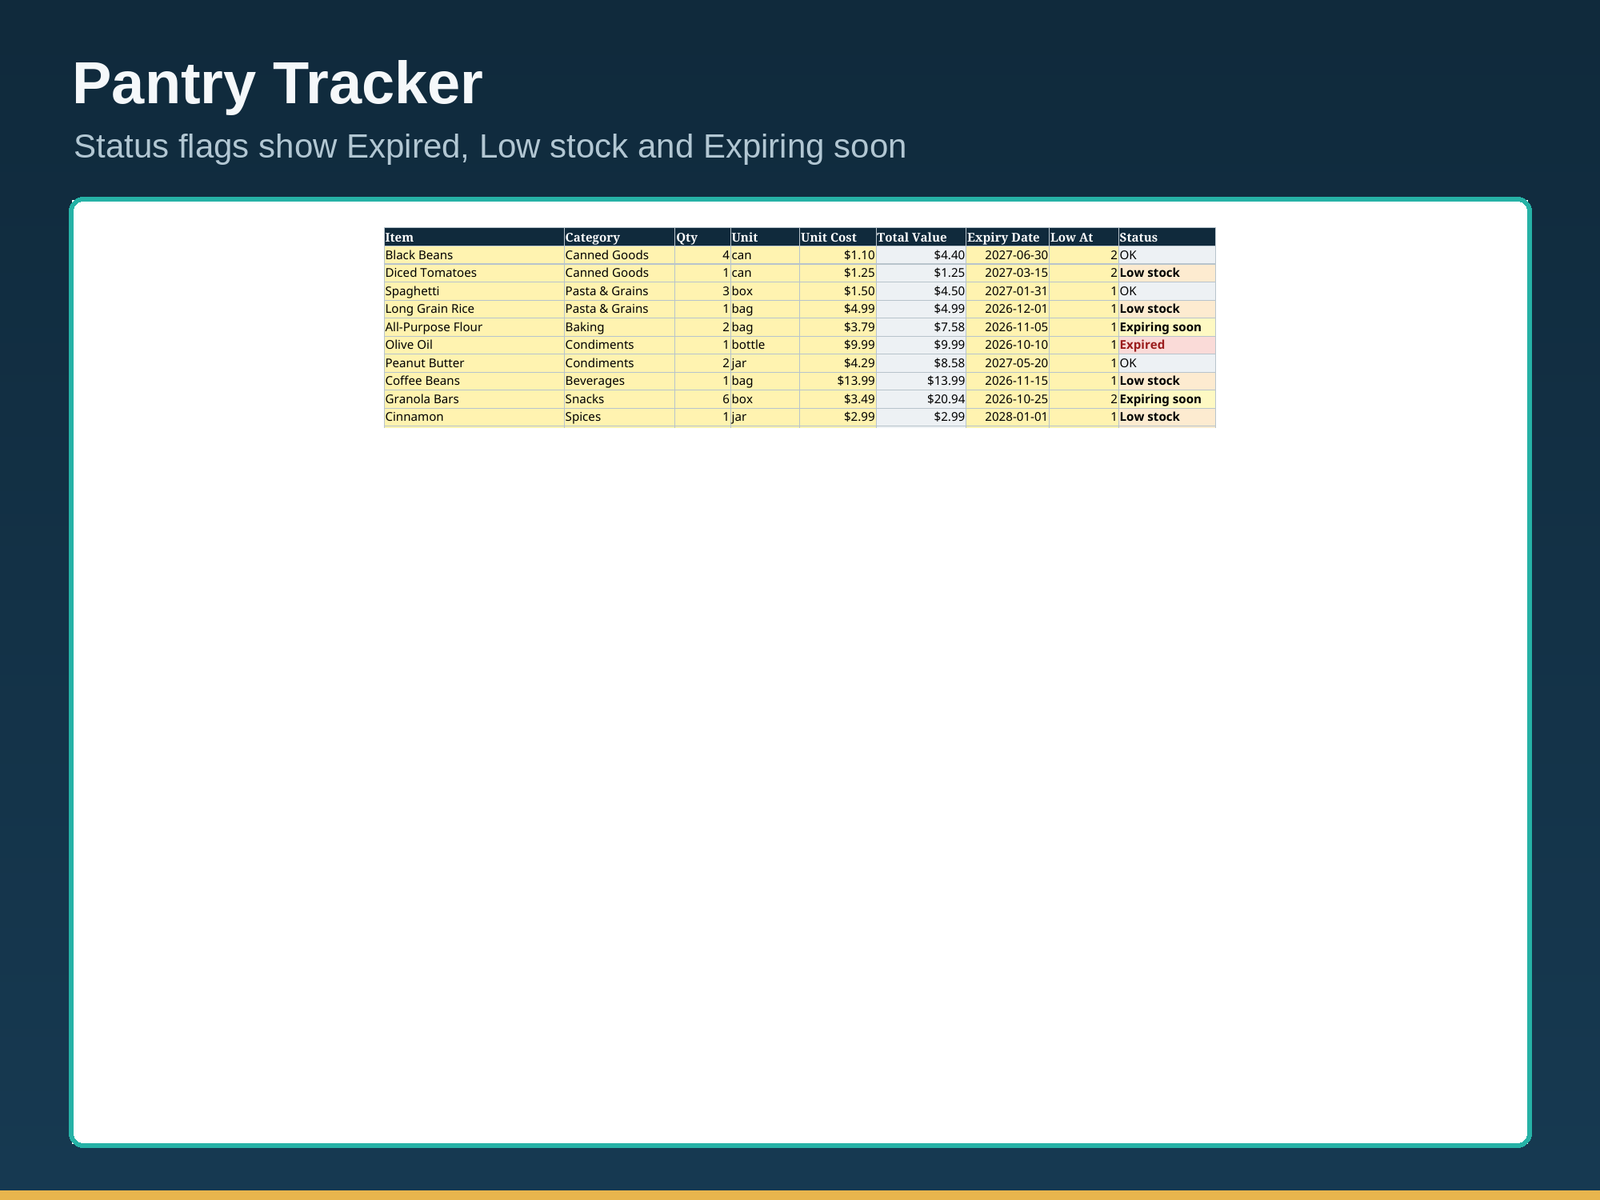Click Coffee Beans Low stock status
This screenshot has width=1600, height=1200.
point(1166,381)
